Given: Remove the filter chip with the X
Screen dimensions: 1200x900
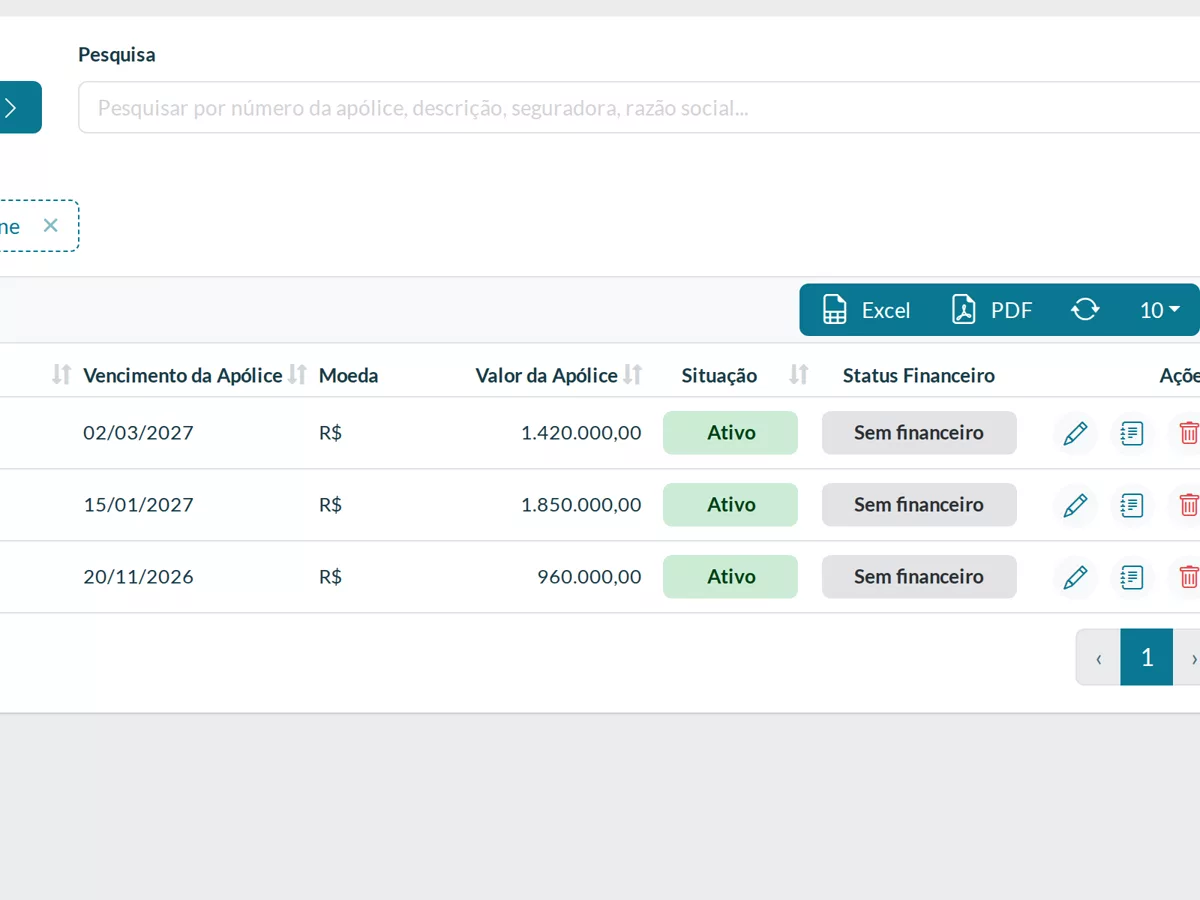Looking at the screenshot, I should [51, 225].
